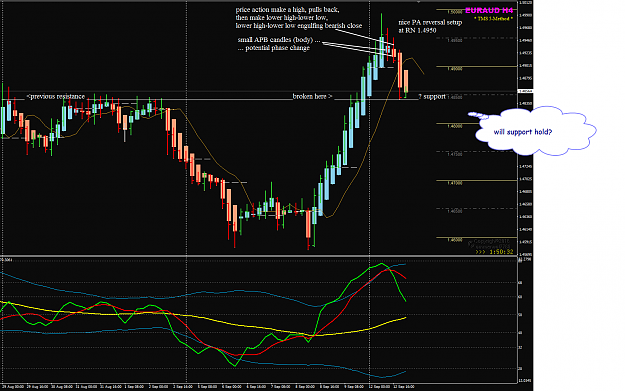Click the 1.47000 round number level label

454,183
